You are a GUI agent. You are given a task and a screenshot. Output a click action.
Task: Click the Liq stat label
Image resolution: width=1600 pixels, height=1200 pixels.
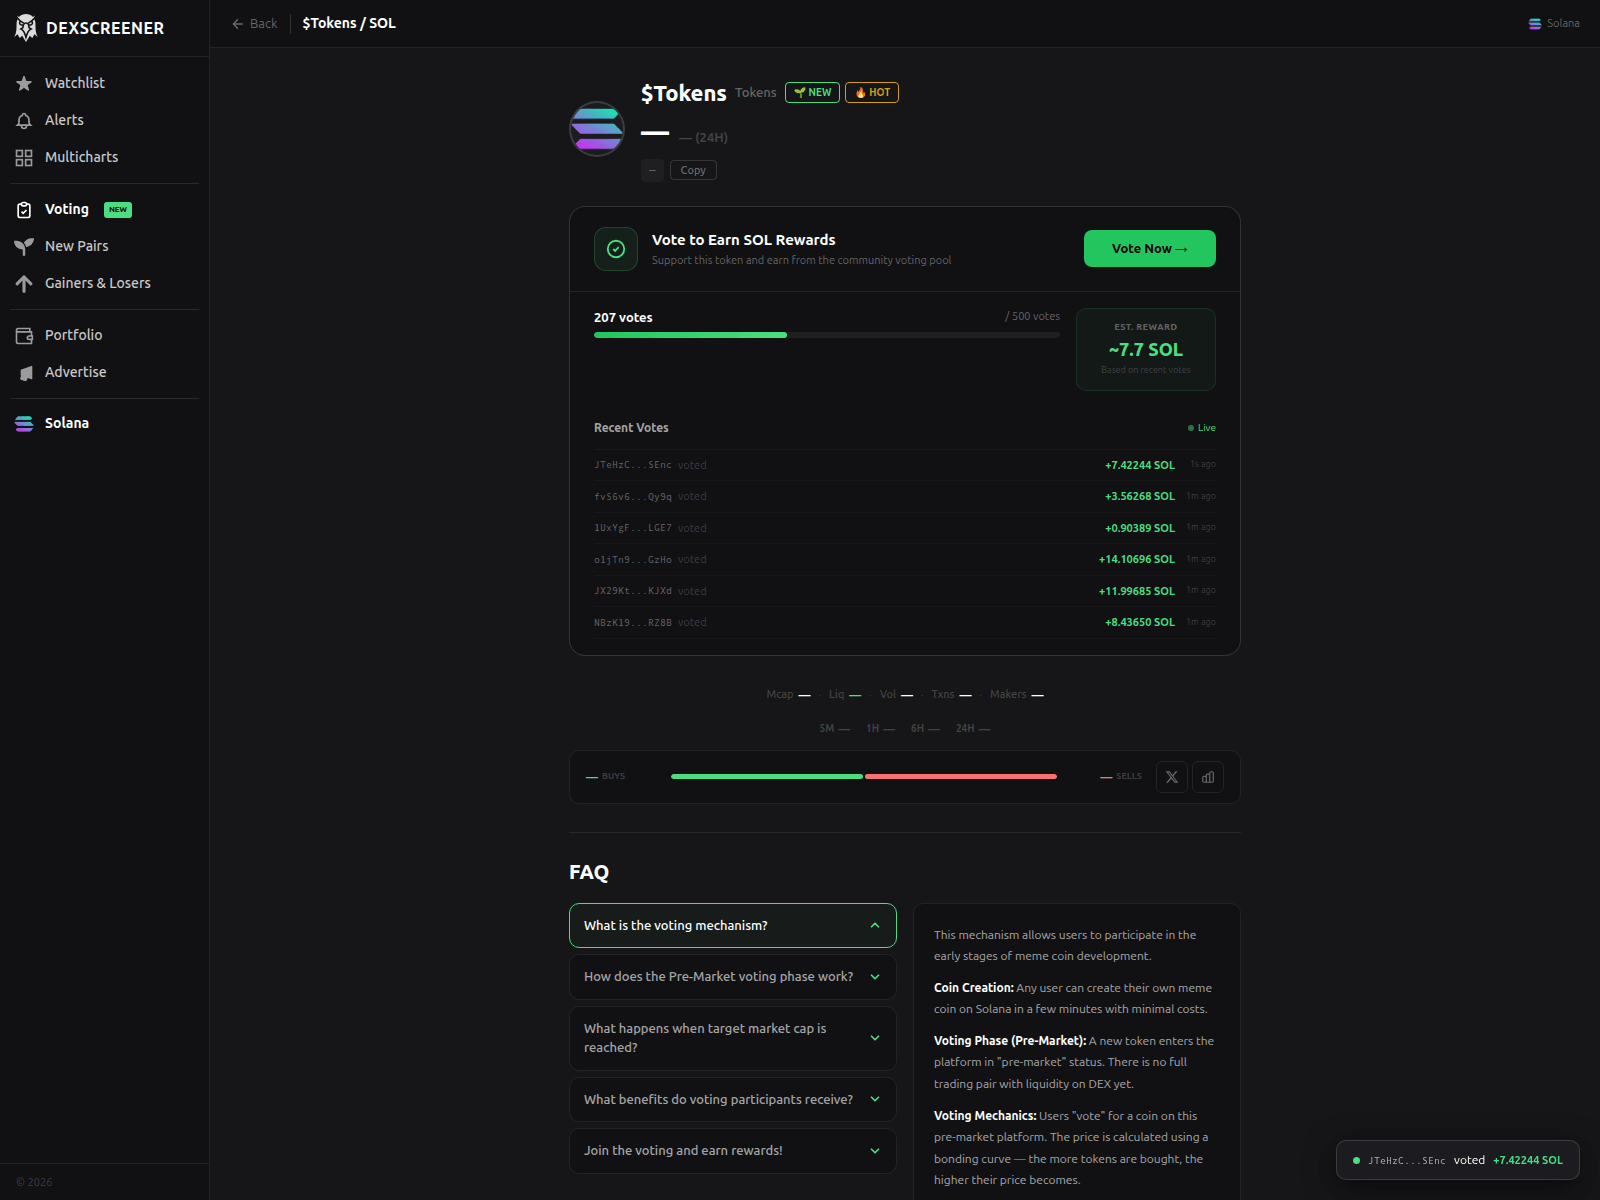pos(836,694)
